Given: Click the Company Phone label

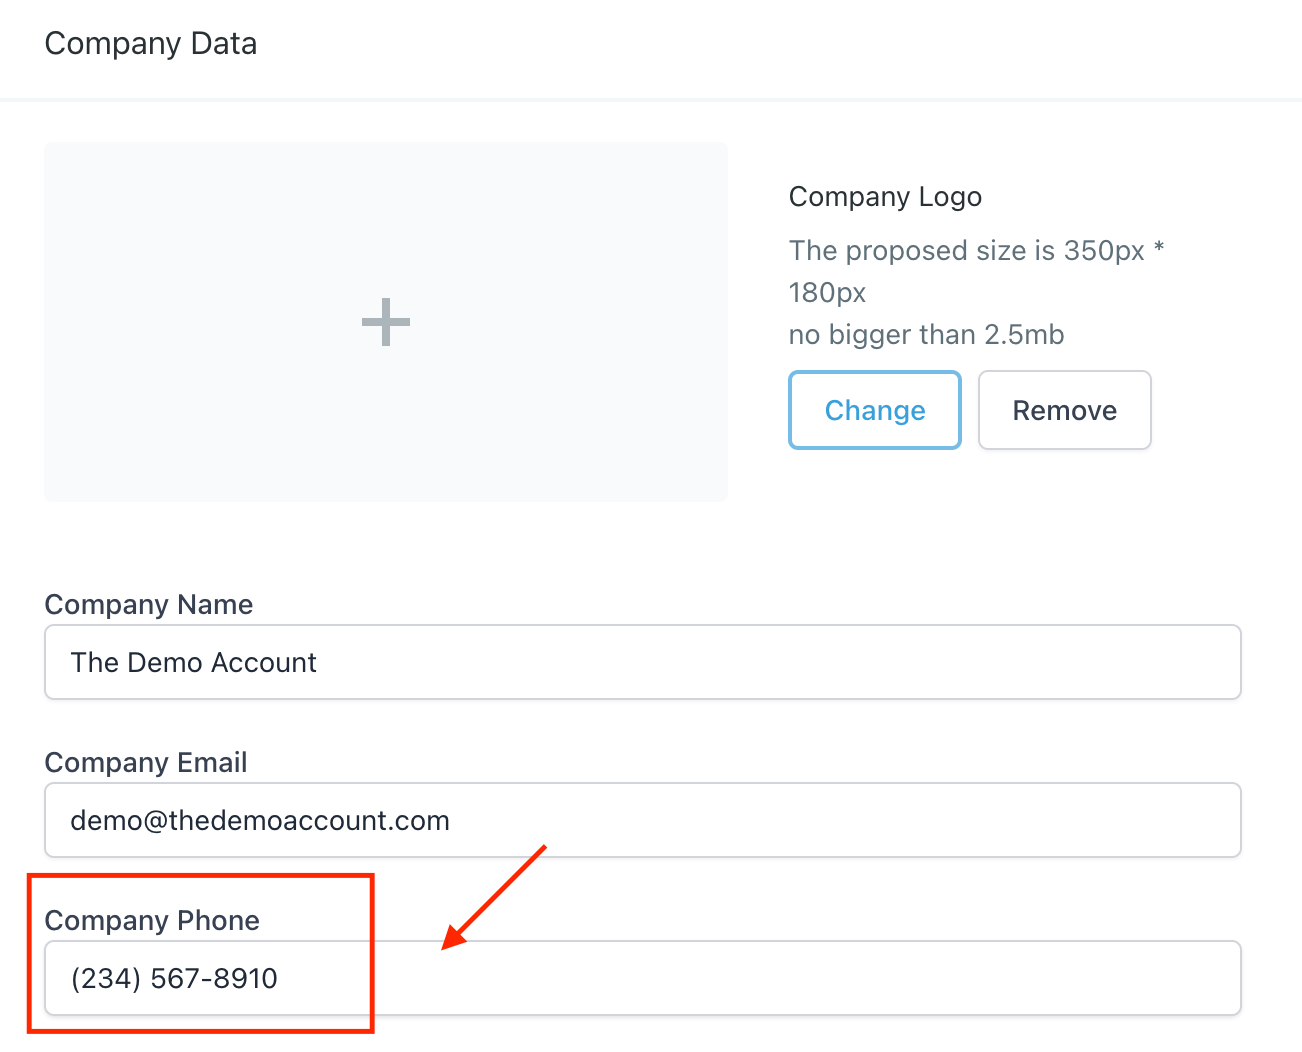Looking at the screenshot, I should tap(152, 921).
